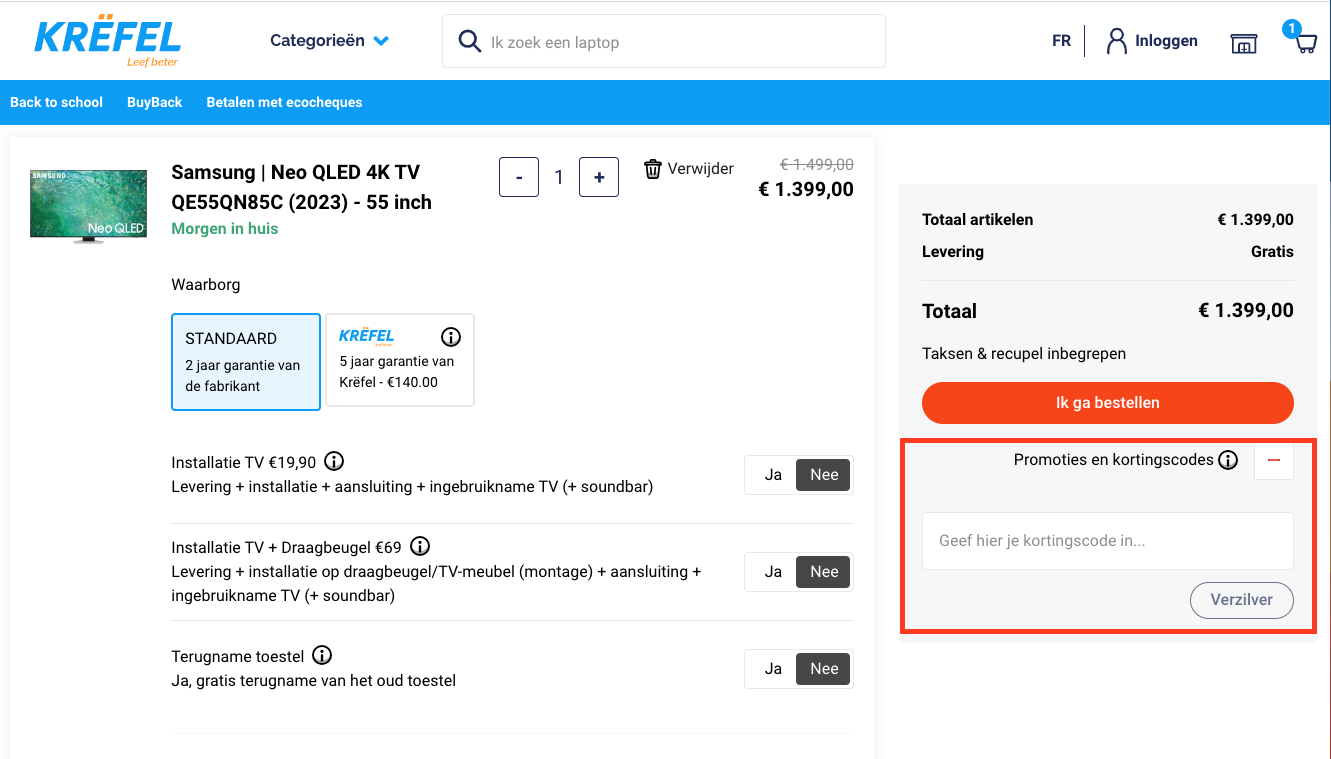Open BuyBack menu item
This screenshot has width=1331, height=759.
point(155,102)
